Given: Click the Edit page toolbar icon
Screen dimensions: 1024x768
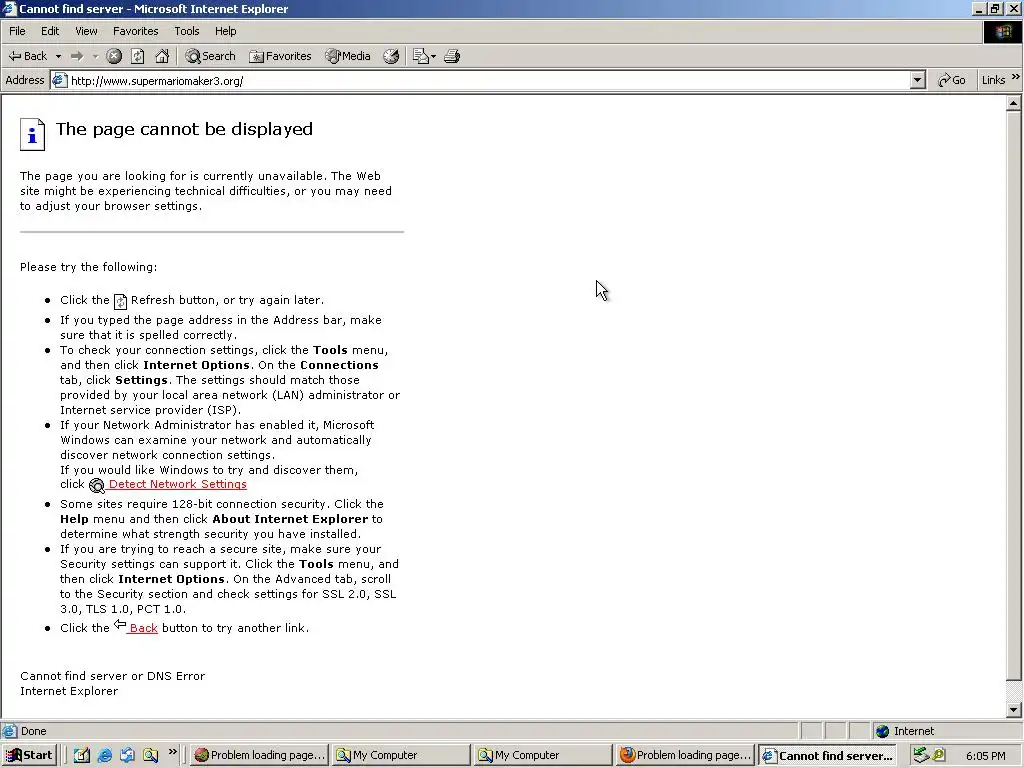Looking at the screenshot, I should 420,56.
